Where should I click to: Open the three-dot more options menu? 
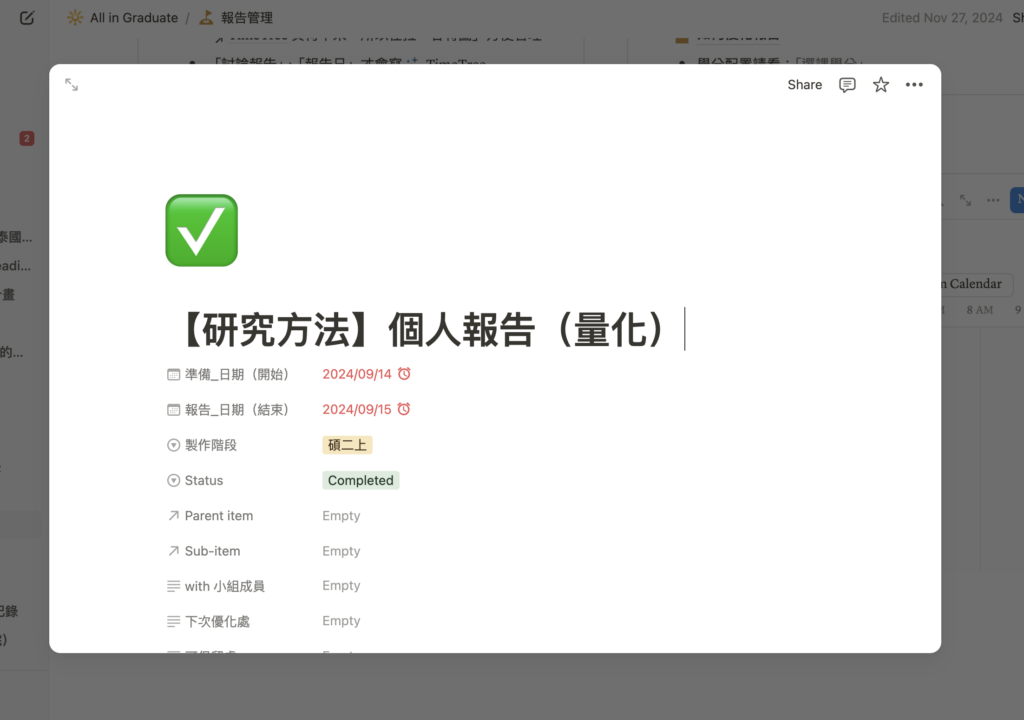[914, 85]
